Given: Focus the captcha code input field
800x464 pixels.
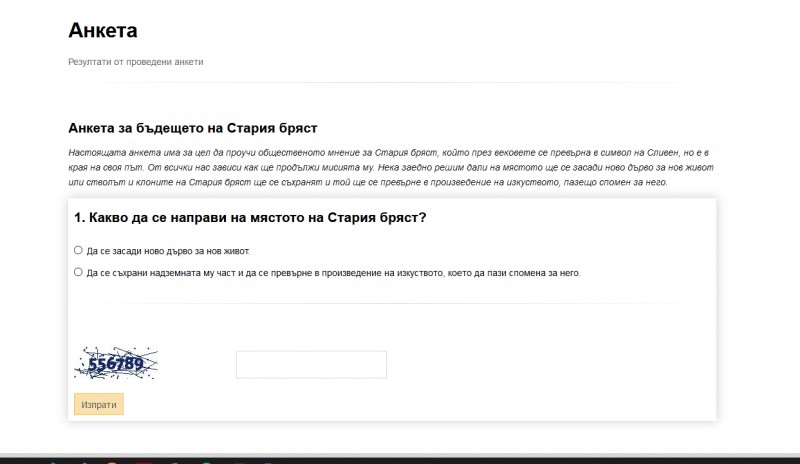Looking at the screenshot, I should (311, 365).
